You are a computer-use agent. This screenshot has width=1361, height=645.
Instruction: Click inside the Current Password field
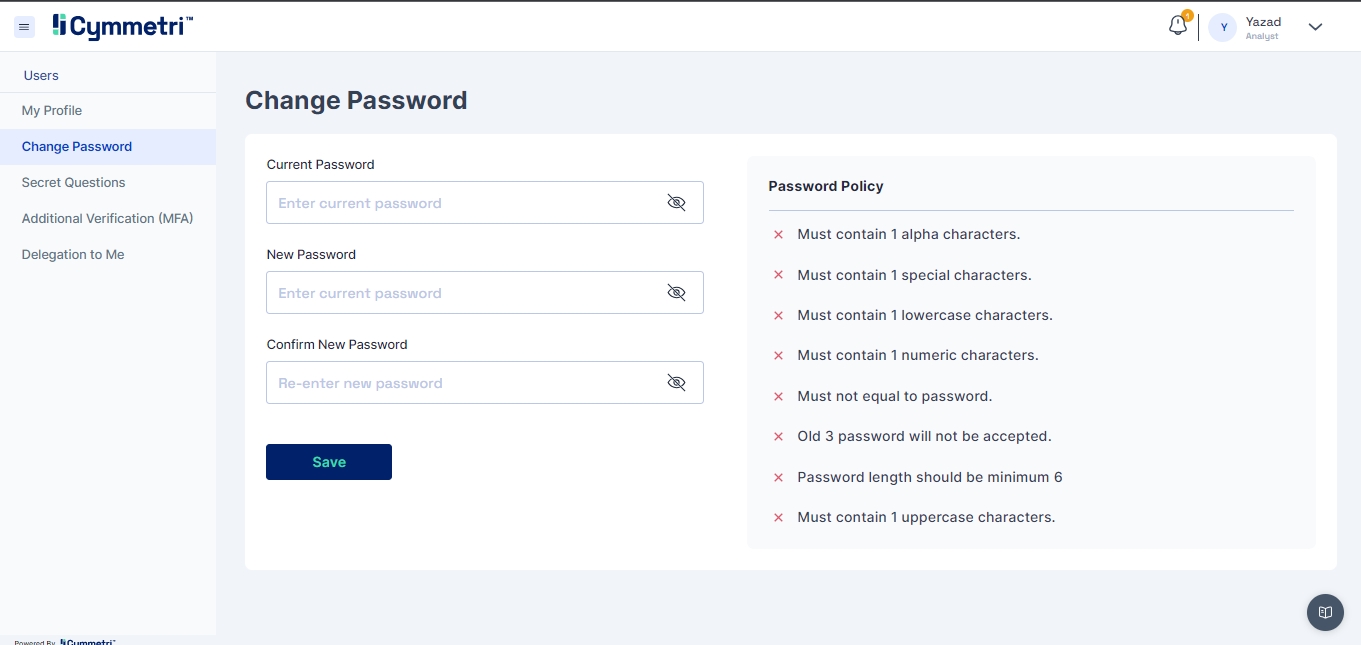click(460, 203)
